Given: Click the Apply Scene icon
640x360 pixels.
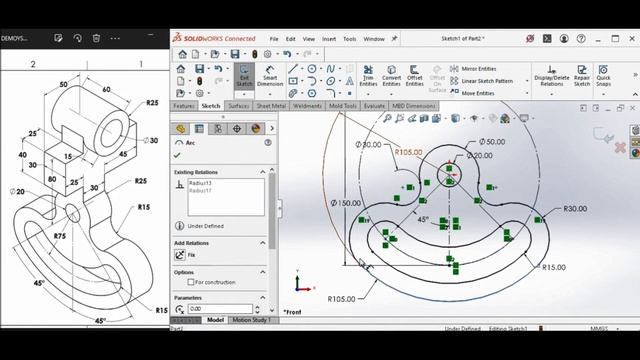Looking at the screenshot, I should click(505, 118).
